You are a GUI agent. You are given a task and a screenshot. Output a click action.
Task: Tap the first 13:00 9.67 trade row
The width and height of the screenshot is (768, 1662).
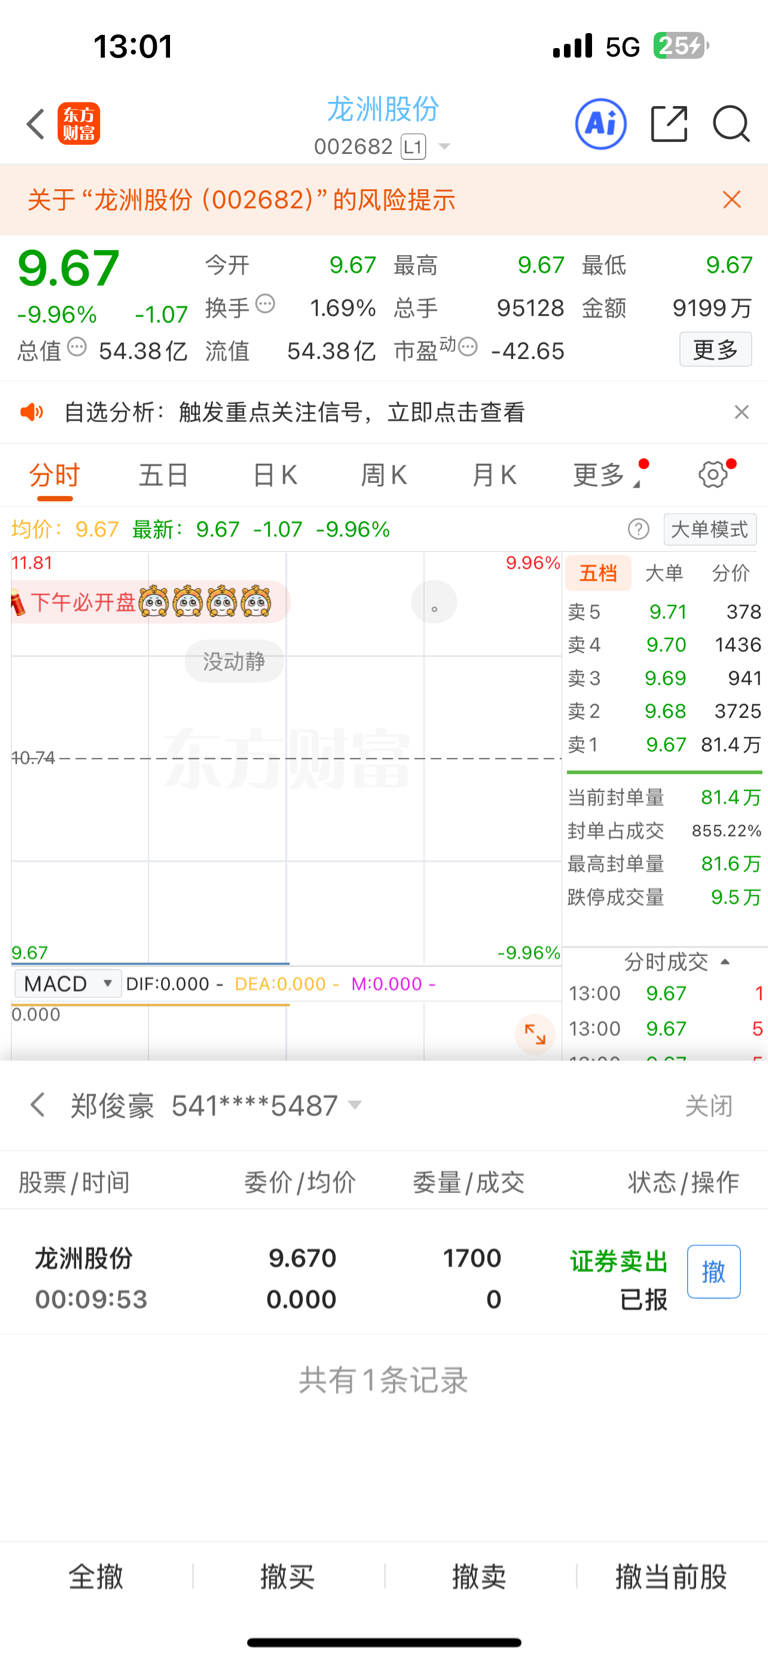pos(666,994)
